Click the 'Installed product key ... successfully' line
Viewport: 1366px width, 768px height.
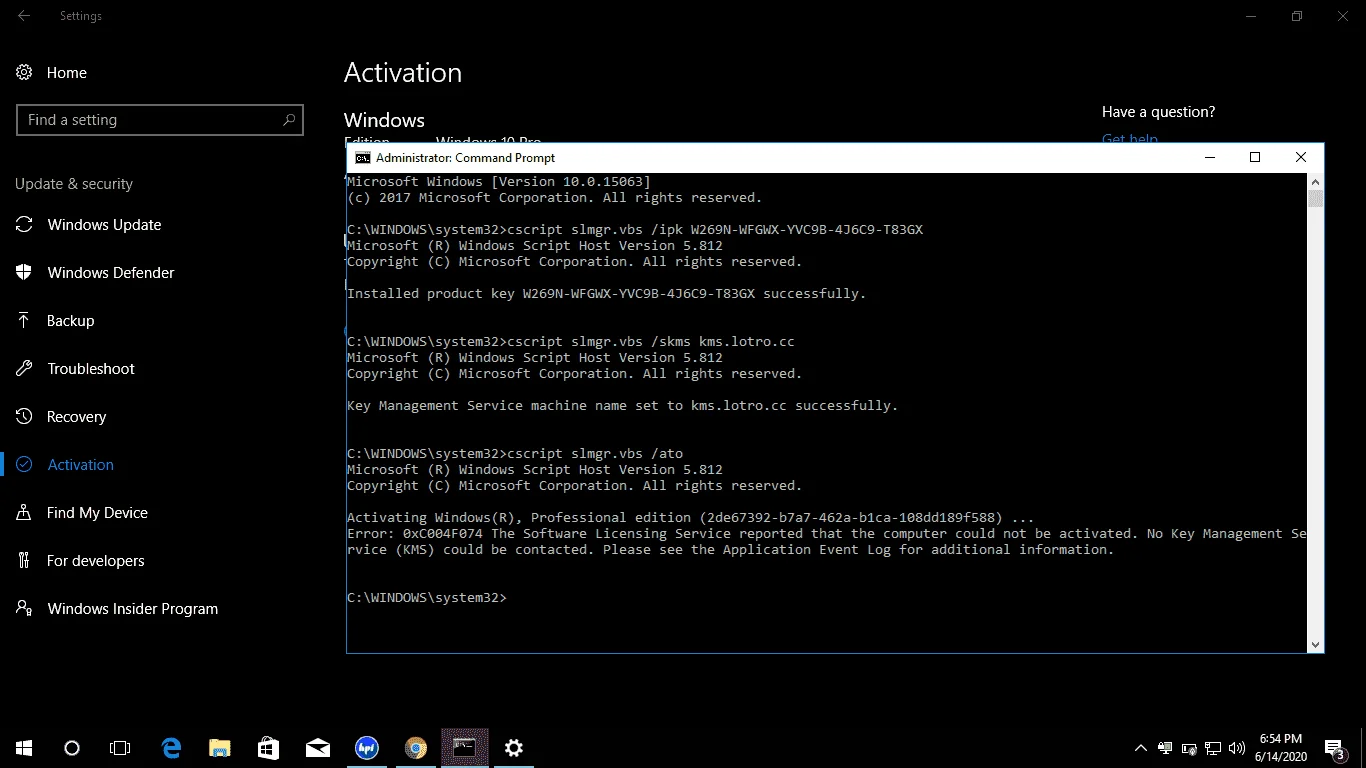click(x=606, y=294)
